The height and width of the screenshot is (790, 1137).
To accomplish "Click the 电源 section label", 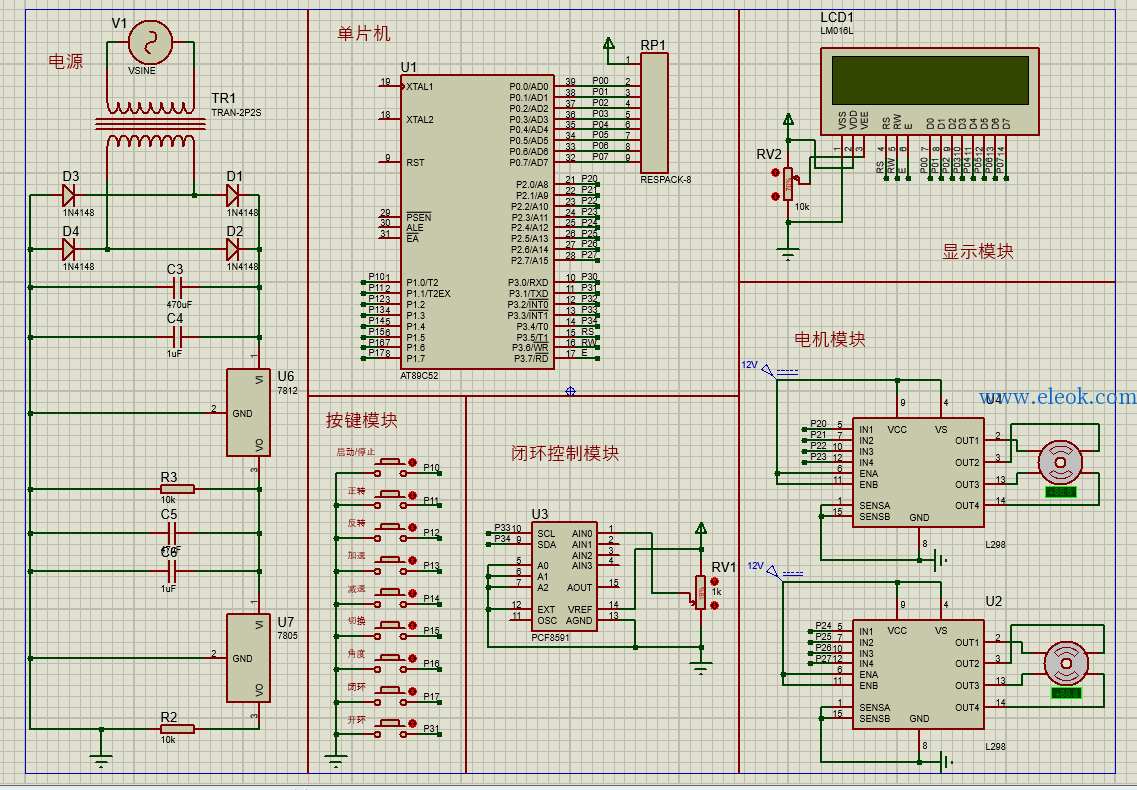I will tap(66, 62).
